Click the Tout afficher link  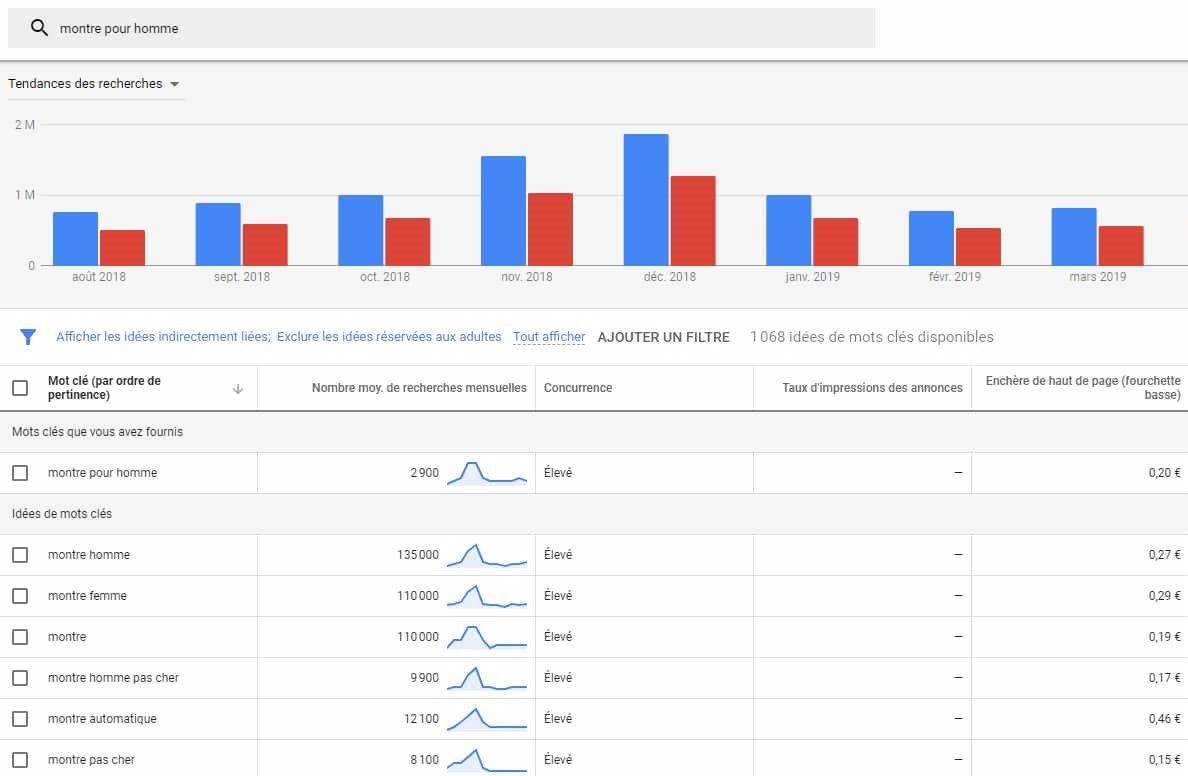[549, 336]
